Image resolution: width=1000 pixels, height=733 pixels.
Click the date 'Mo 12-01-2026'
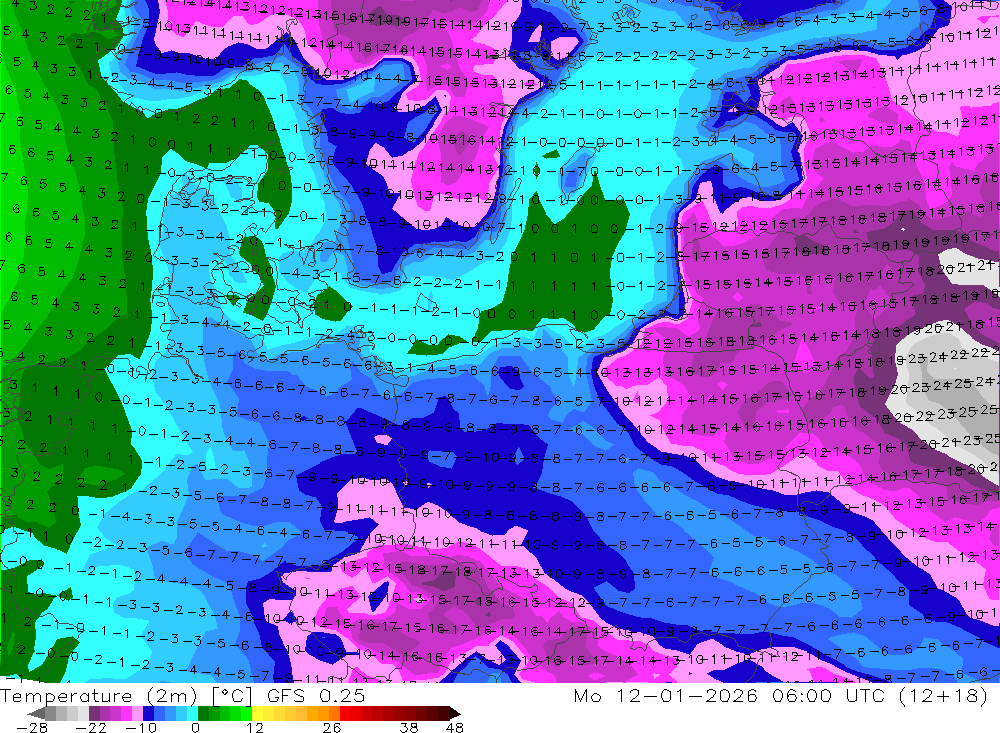[x=666, y=695]
